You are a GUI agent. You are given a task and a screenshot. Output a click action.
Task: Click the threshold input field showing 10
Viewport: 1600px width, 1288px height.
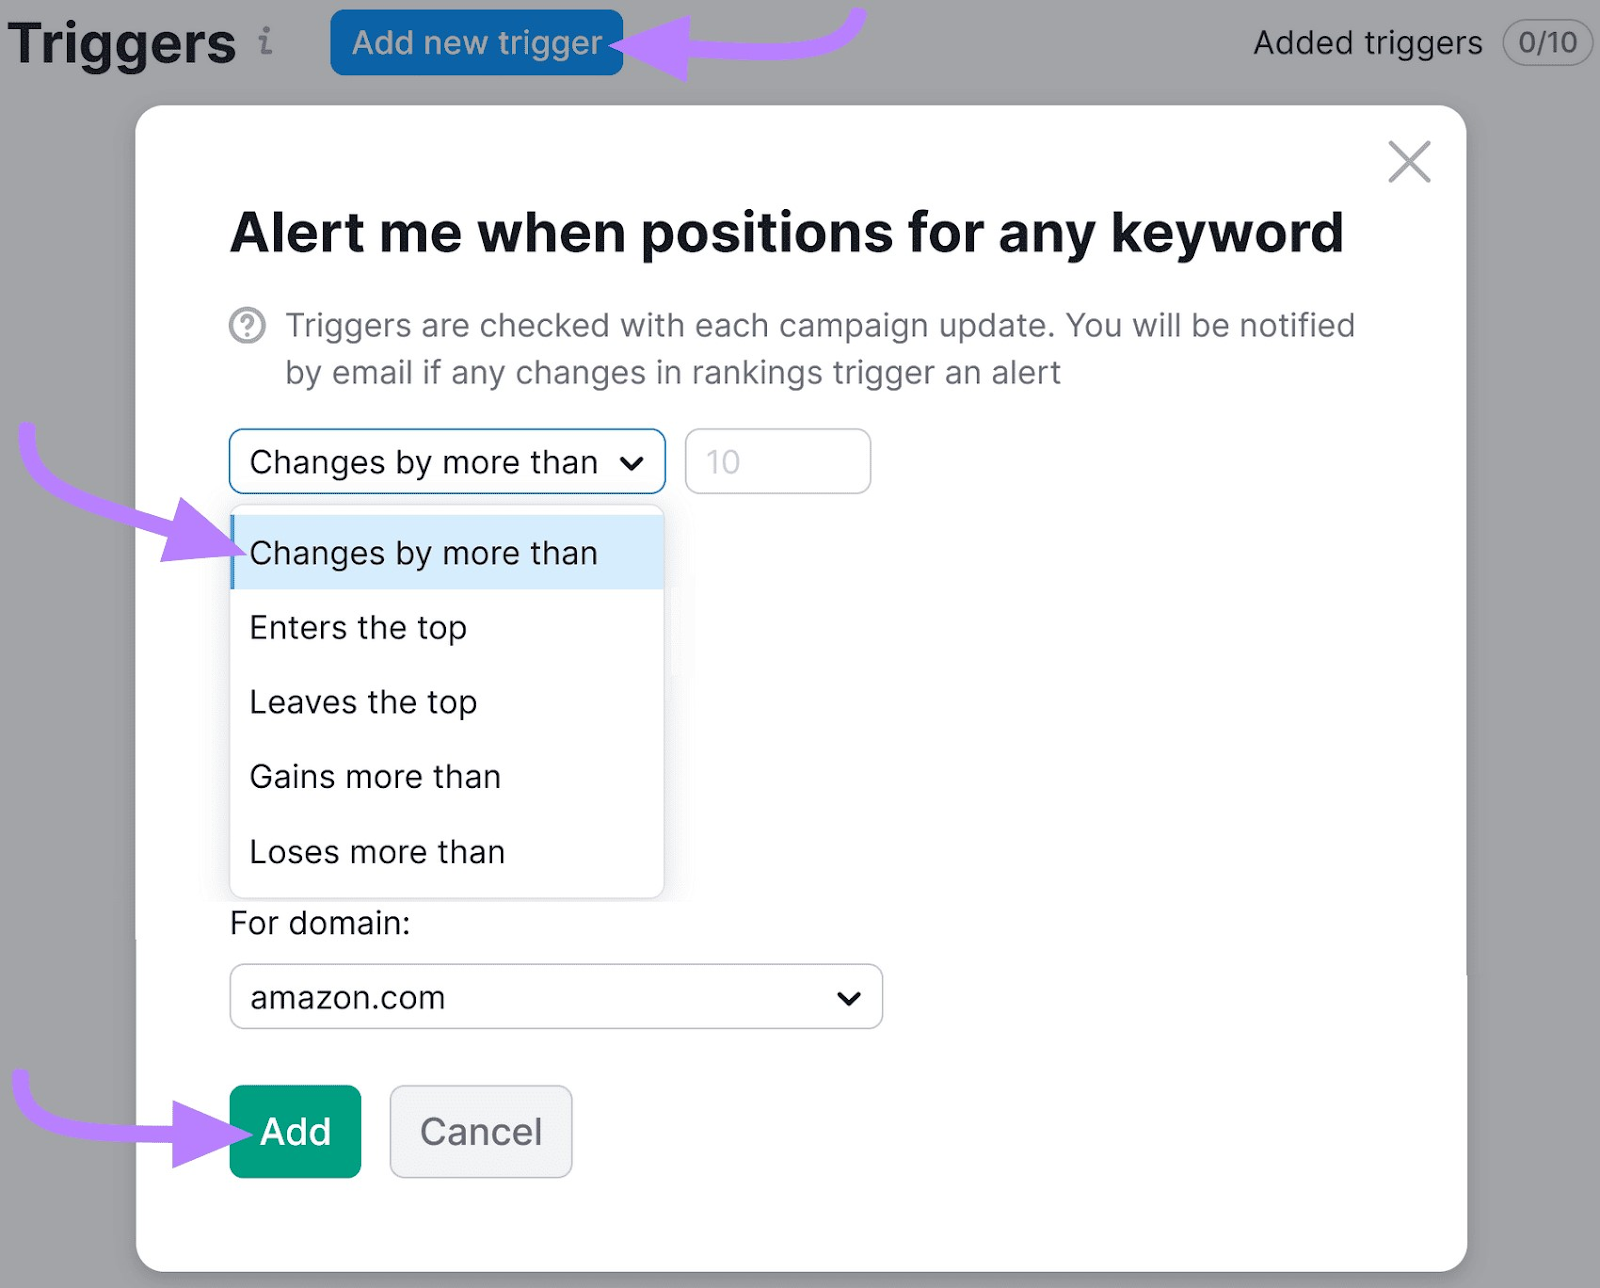(x=777, y=461)
